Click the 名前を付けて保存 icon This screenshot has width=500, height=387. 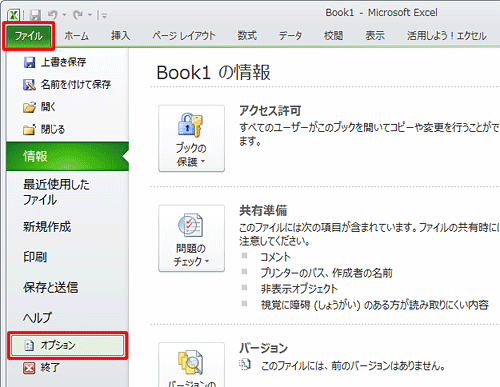[x=29, y=85]
